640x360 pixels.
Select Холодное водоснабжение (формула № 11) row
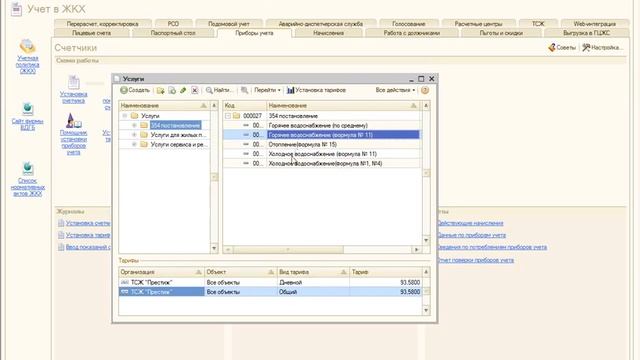point(322,154)
